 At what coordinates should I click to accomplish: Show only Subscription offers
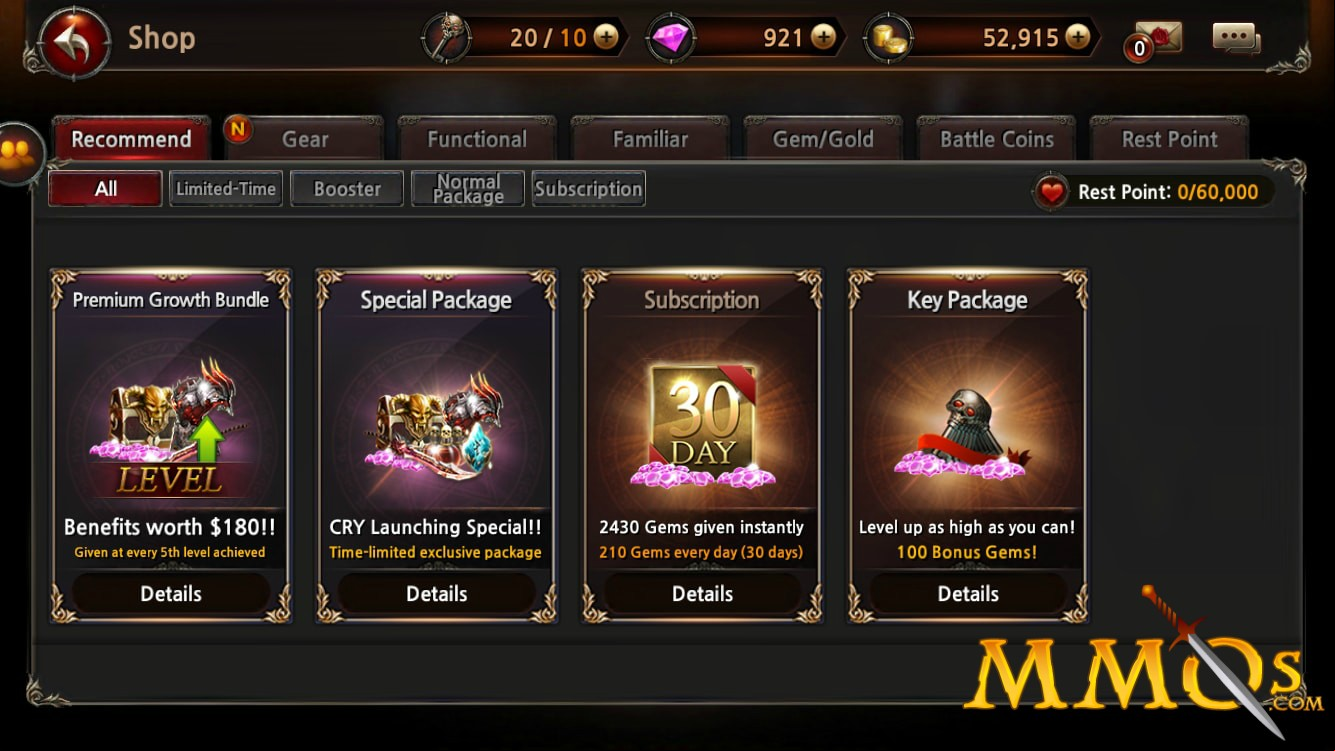point(589,188)
